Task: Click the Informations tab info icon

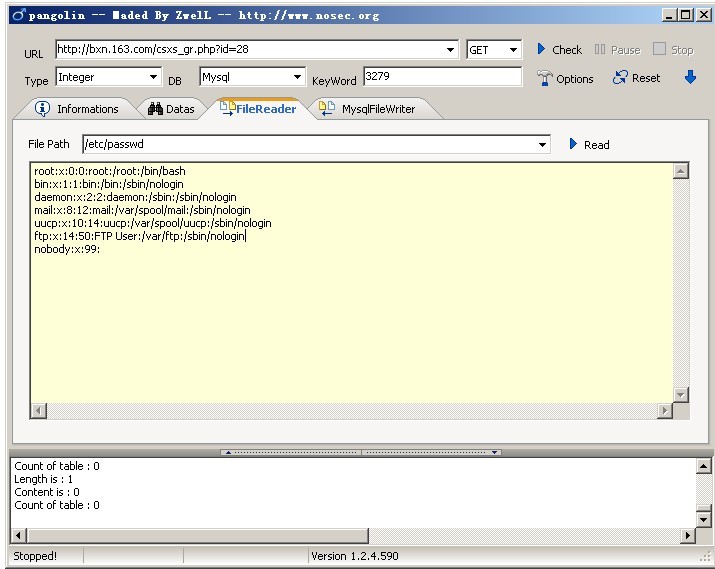Action: click(x=42, y=109)
